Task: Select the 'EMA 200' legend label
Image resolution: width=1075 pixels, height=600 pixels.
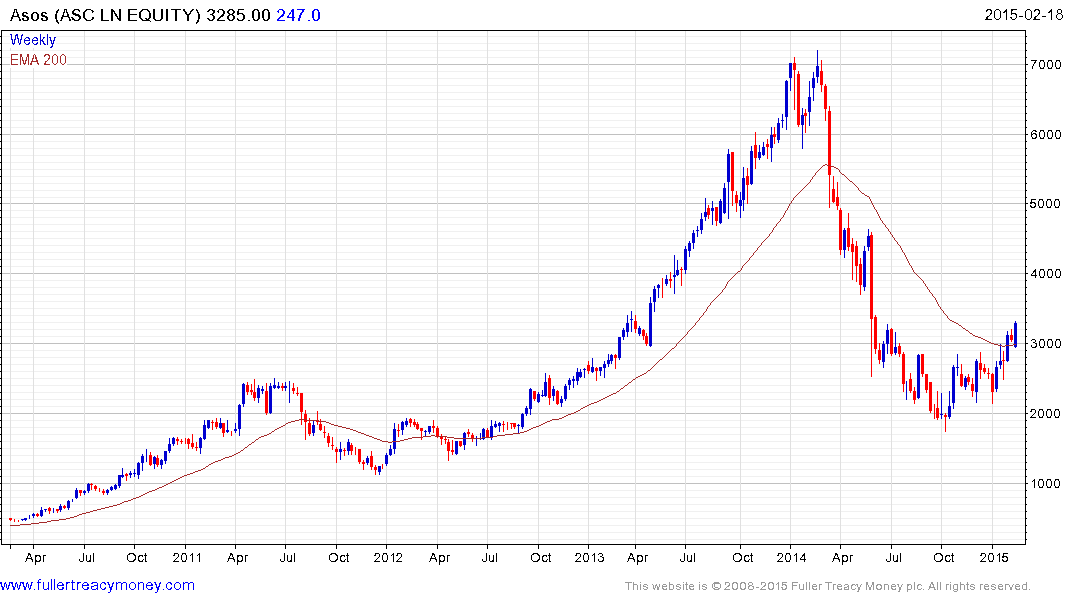Action: point(38,60)
